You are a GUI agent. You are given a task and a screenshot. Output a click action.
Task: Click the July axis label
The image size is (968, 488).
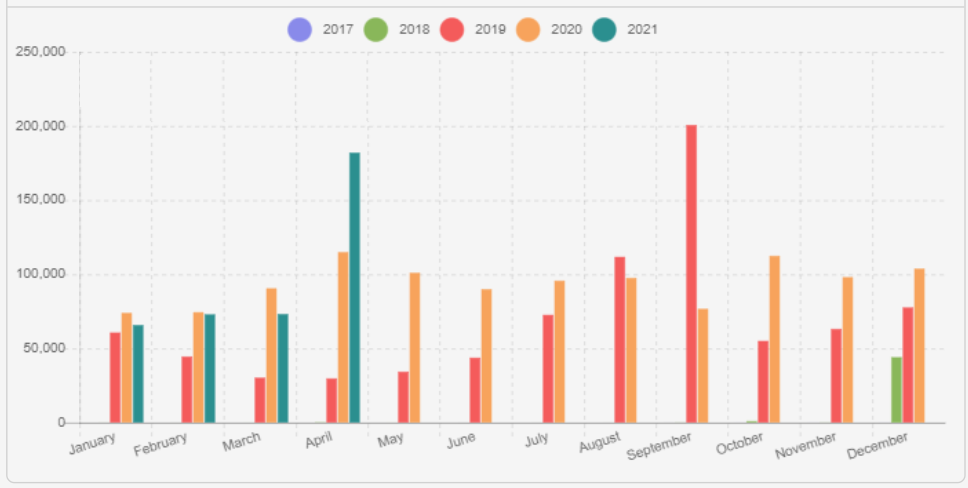tap(537, 440)
